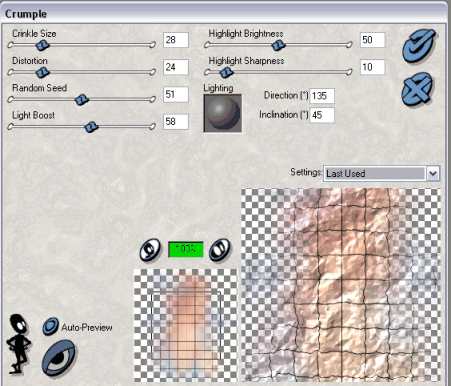451x386 pixels.
Task: Click the black stick figure mascot
Action: pyautogui.click(x=19, y=344)
